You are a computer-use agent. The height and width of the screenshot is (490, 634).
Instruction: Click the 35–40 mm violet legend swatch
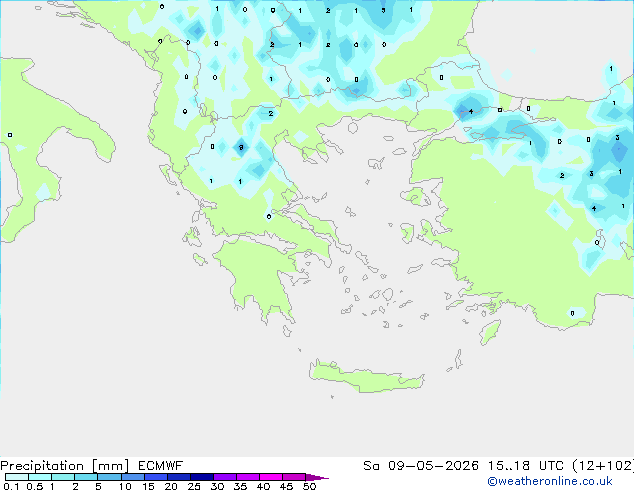coord(248,477)
